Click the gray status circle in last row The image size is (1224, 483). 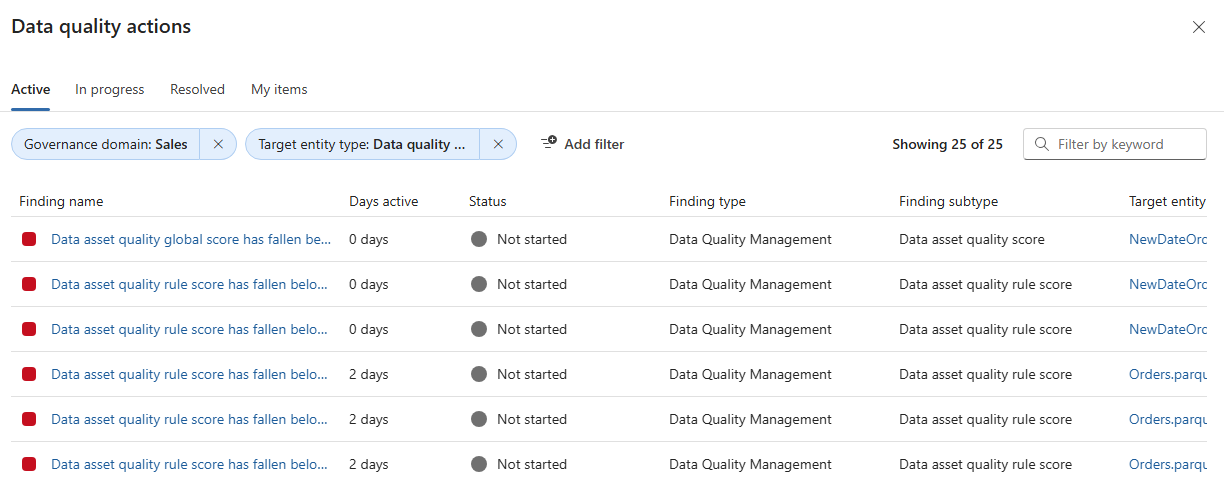[x=479, y=464]
